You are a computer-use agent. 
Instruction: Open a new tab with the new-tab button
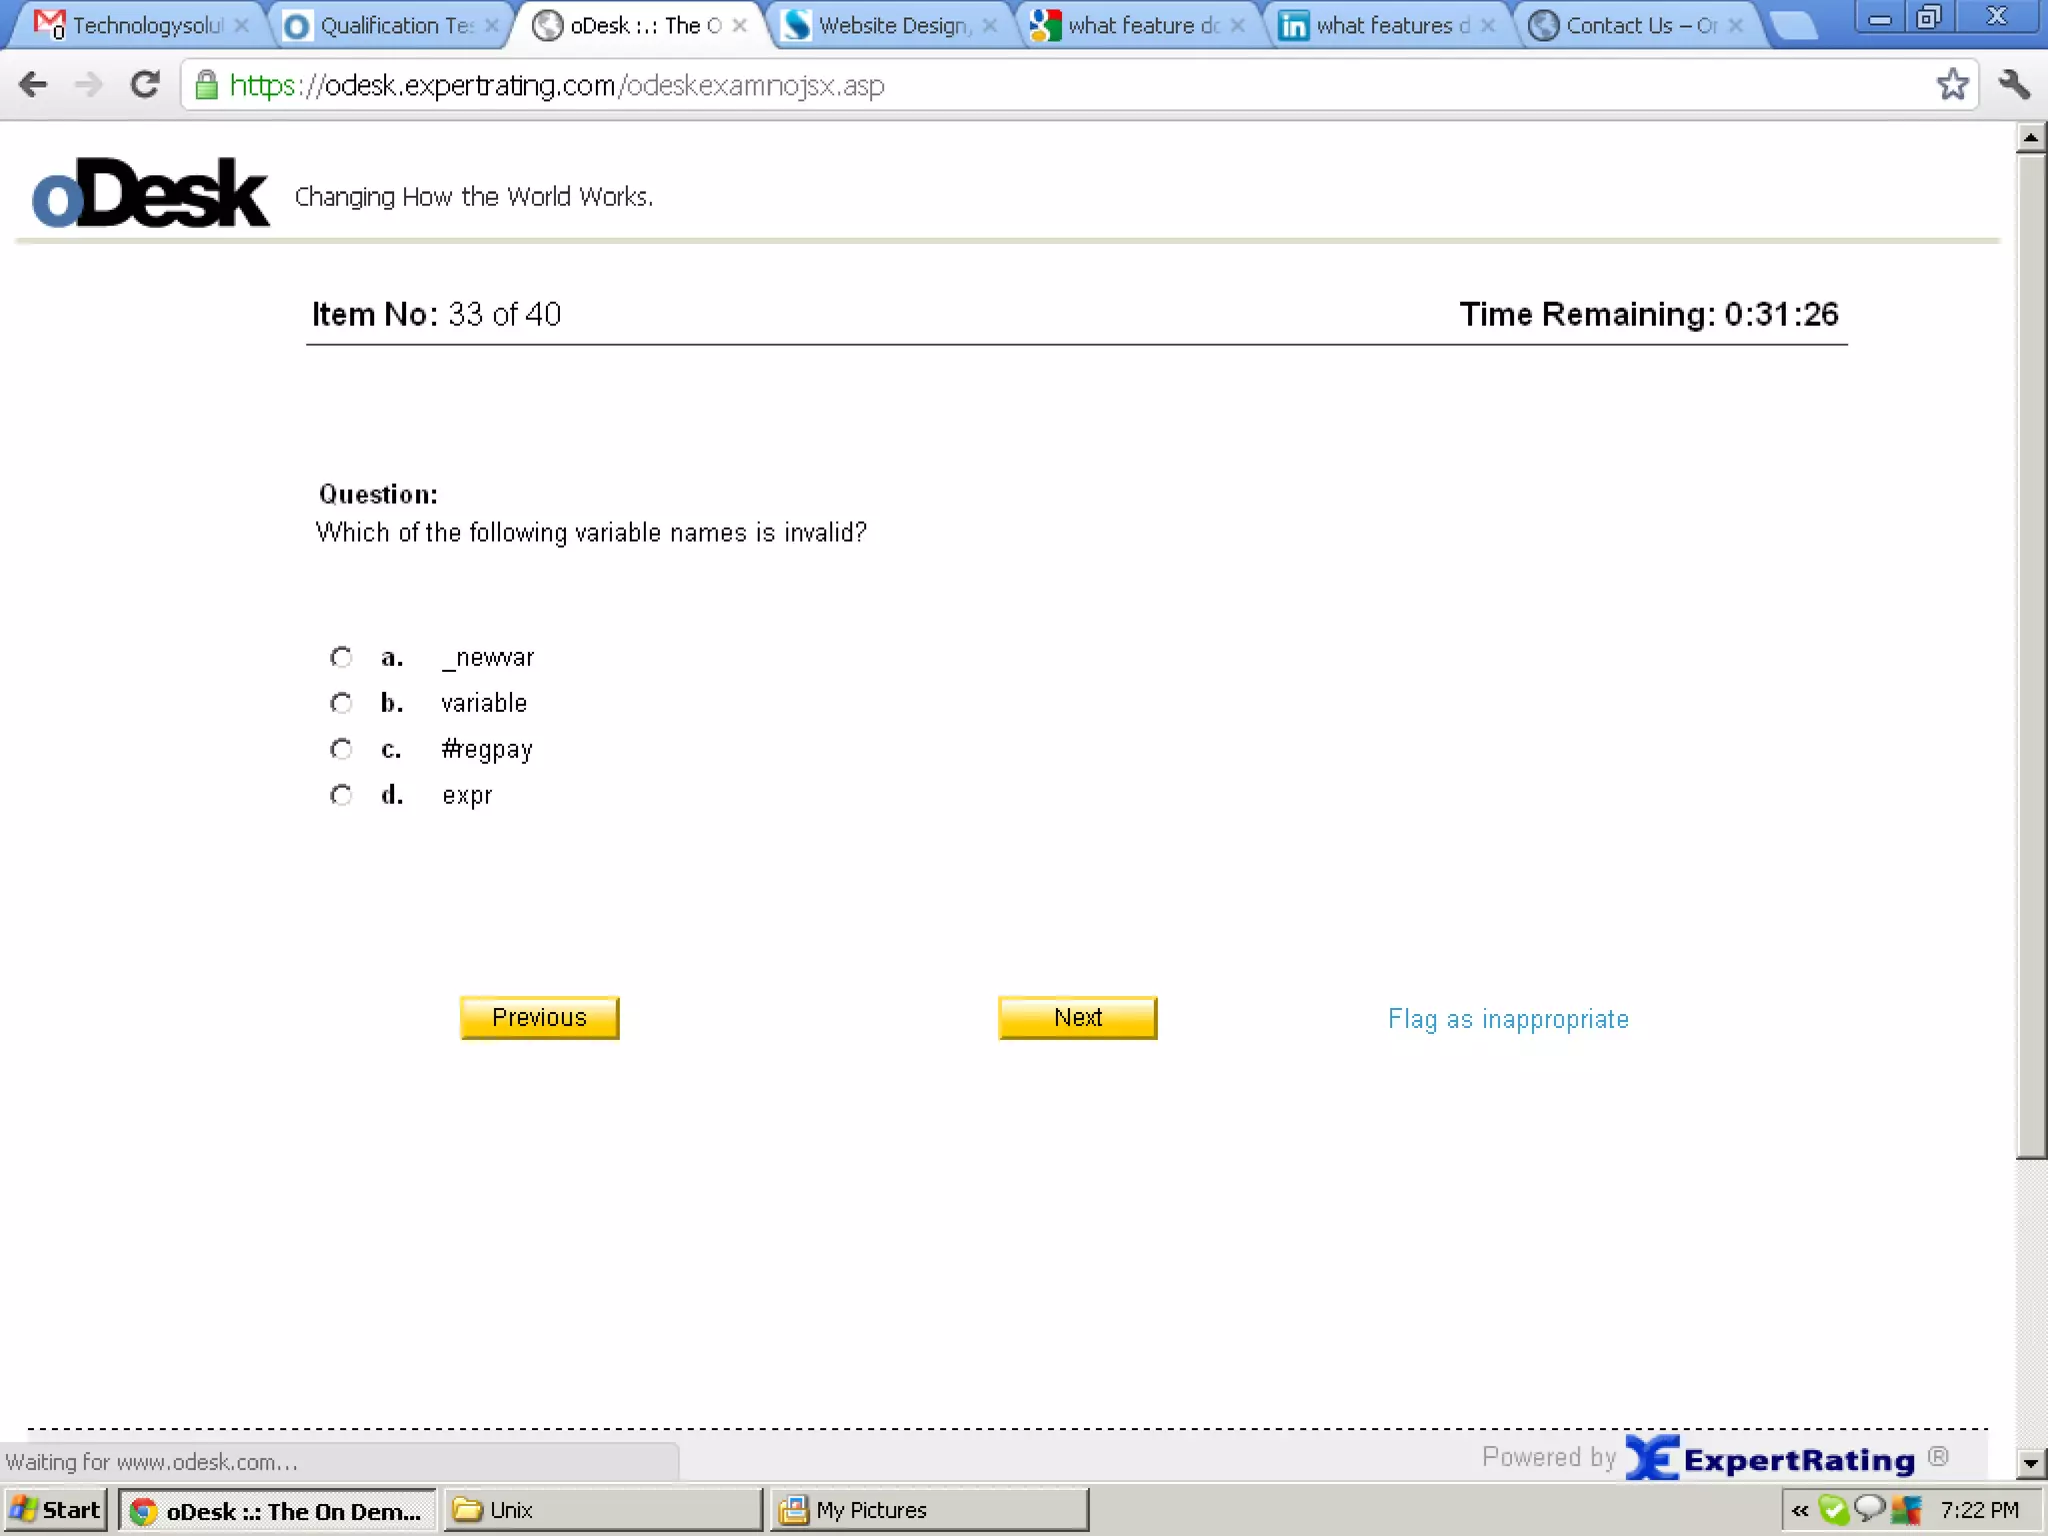click(1795, 27)
